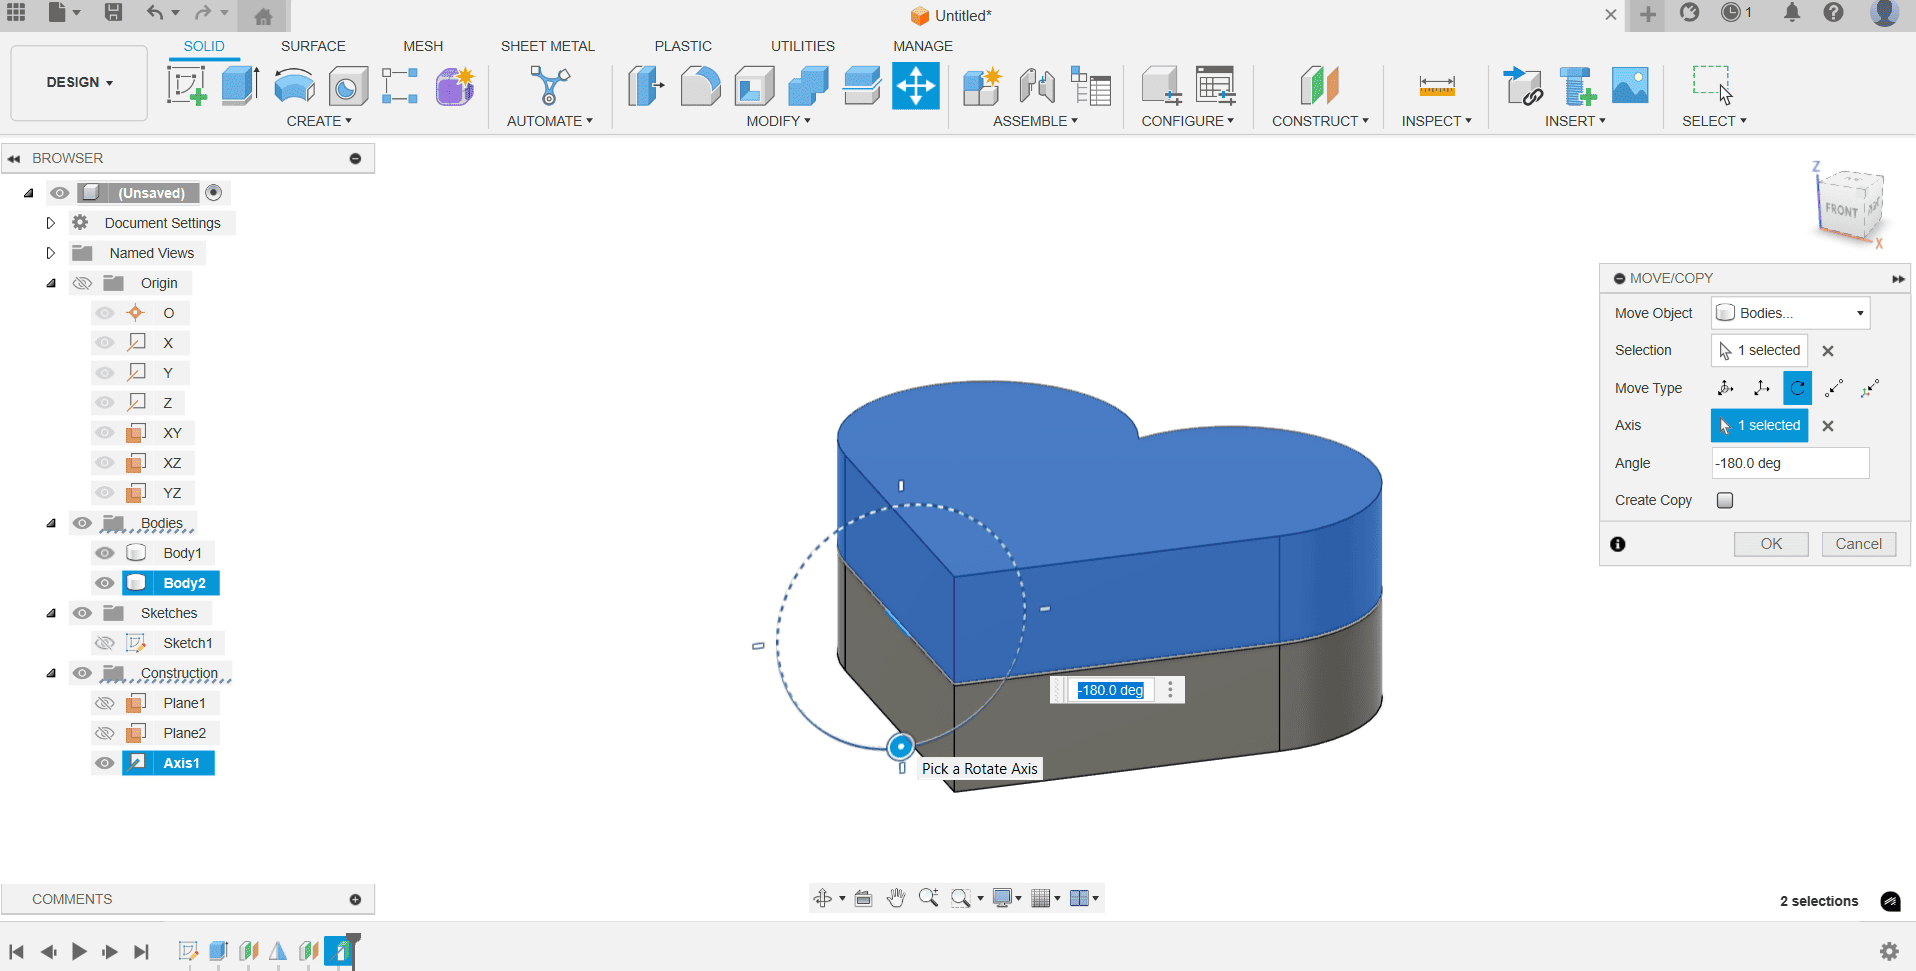Switch to the MESH tab

pyautogui.click(x=423, y=46)
